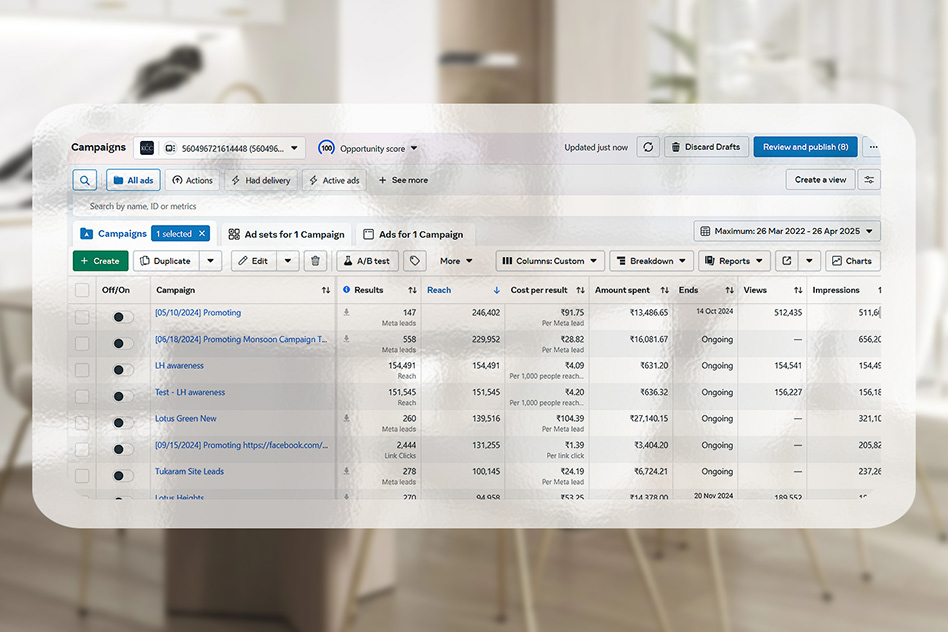Image resolution: width=948 pixels, height=632 pixels.
Task: Click the Results info icon
Action: click(346, 290)
